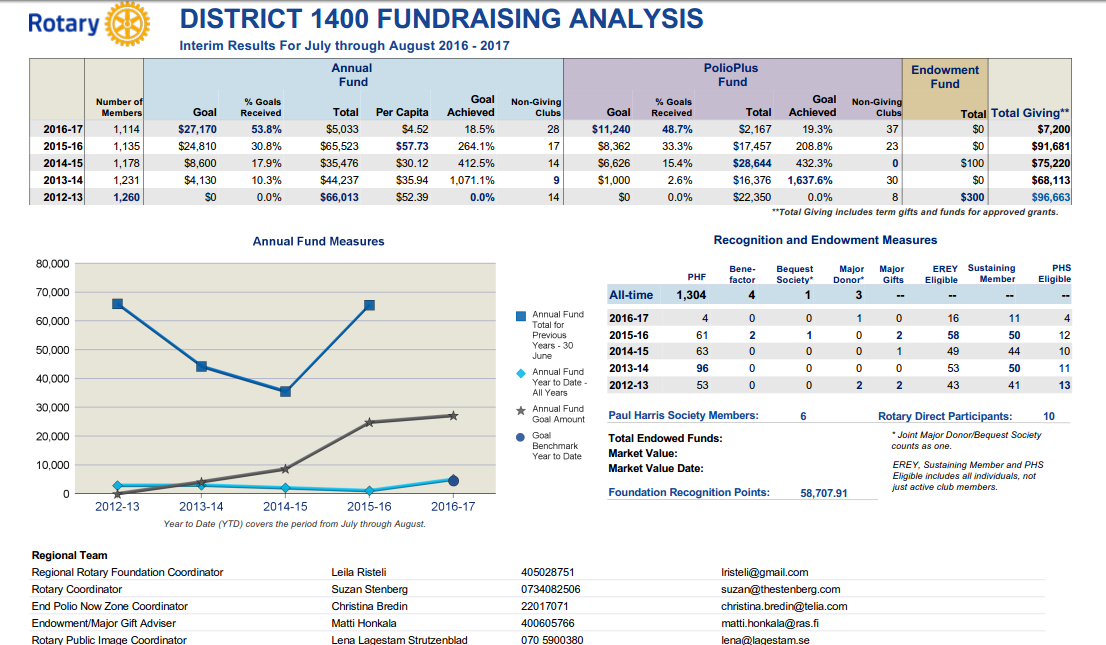
Task: Click the Paul Harris Society Members label
Action: click(683, 416)
